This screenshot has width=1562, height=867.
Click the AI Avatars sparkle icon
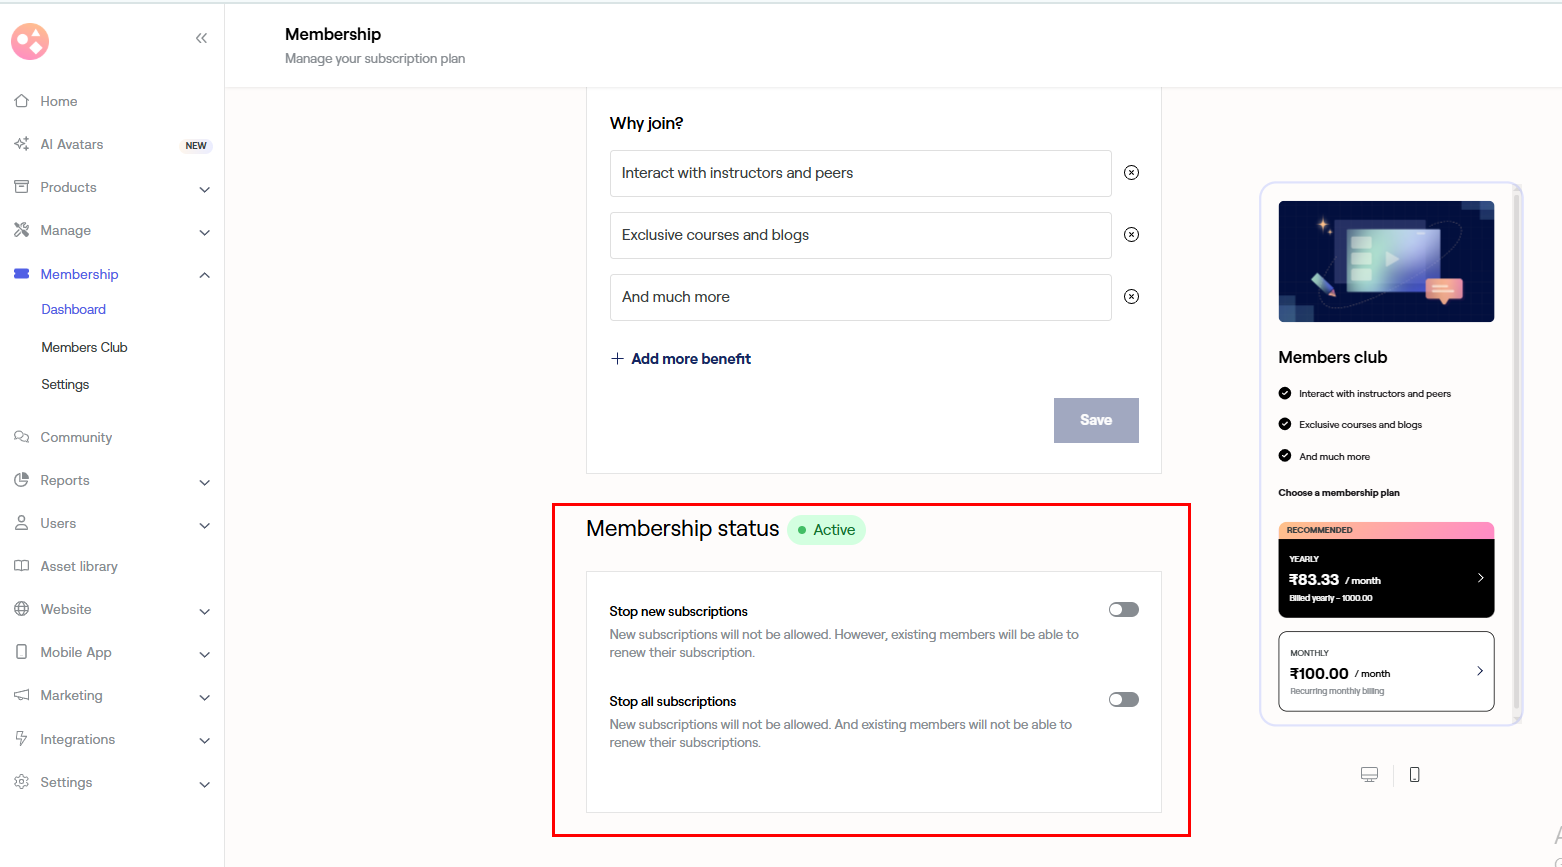tap(21, 144)
